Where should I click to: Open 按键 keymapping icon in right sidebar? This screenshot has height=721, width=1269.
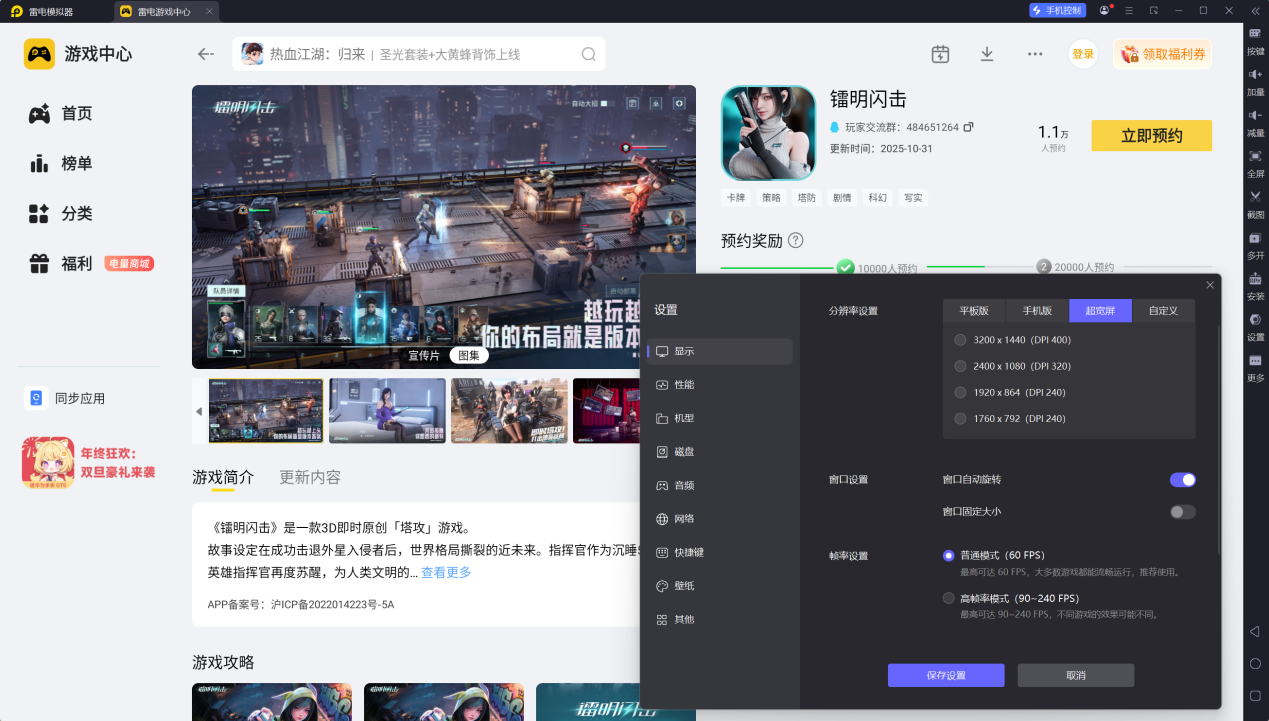pos(1255,34)
